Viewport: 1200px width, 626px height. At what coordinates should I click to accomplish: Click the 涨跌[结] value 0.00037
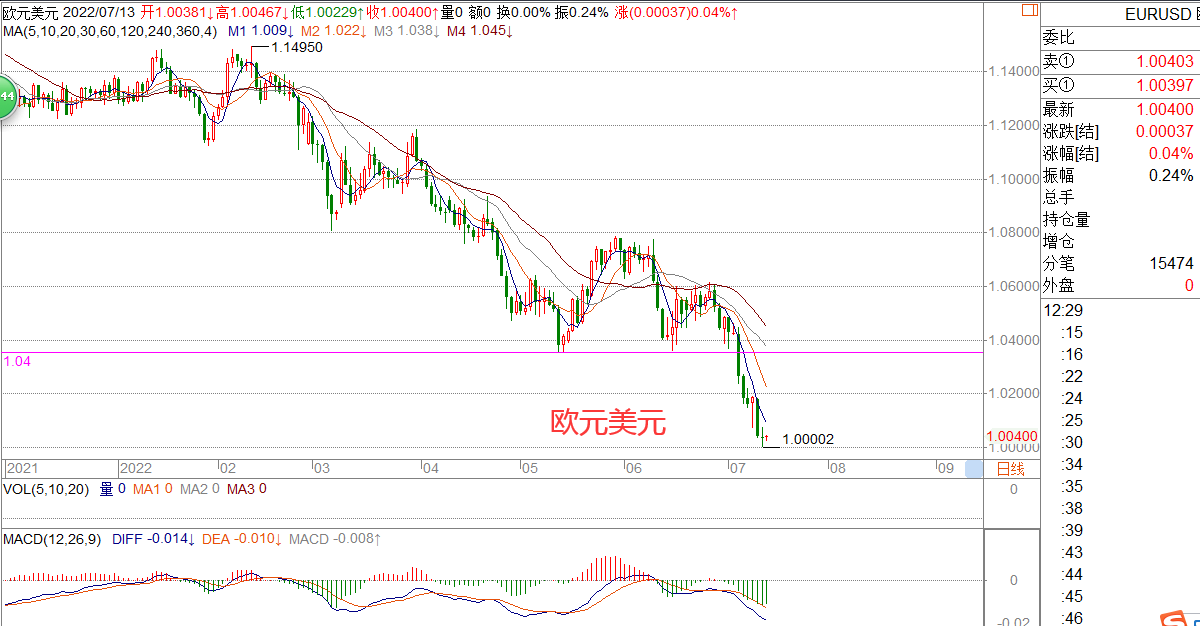(x=1164, y=131)
